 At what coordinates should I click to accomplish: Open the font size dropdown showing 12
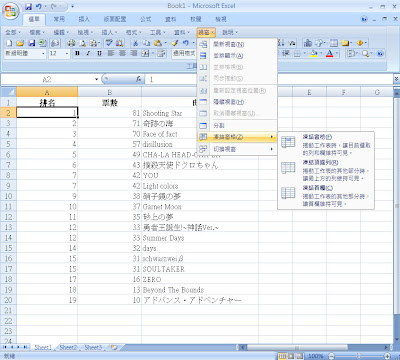click(67, 53)
